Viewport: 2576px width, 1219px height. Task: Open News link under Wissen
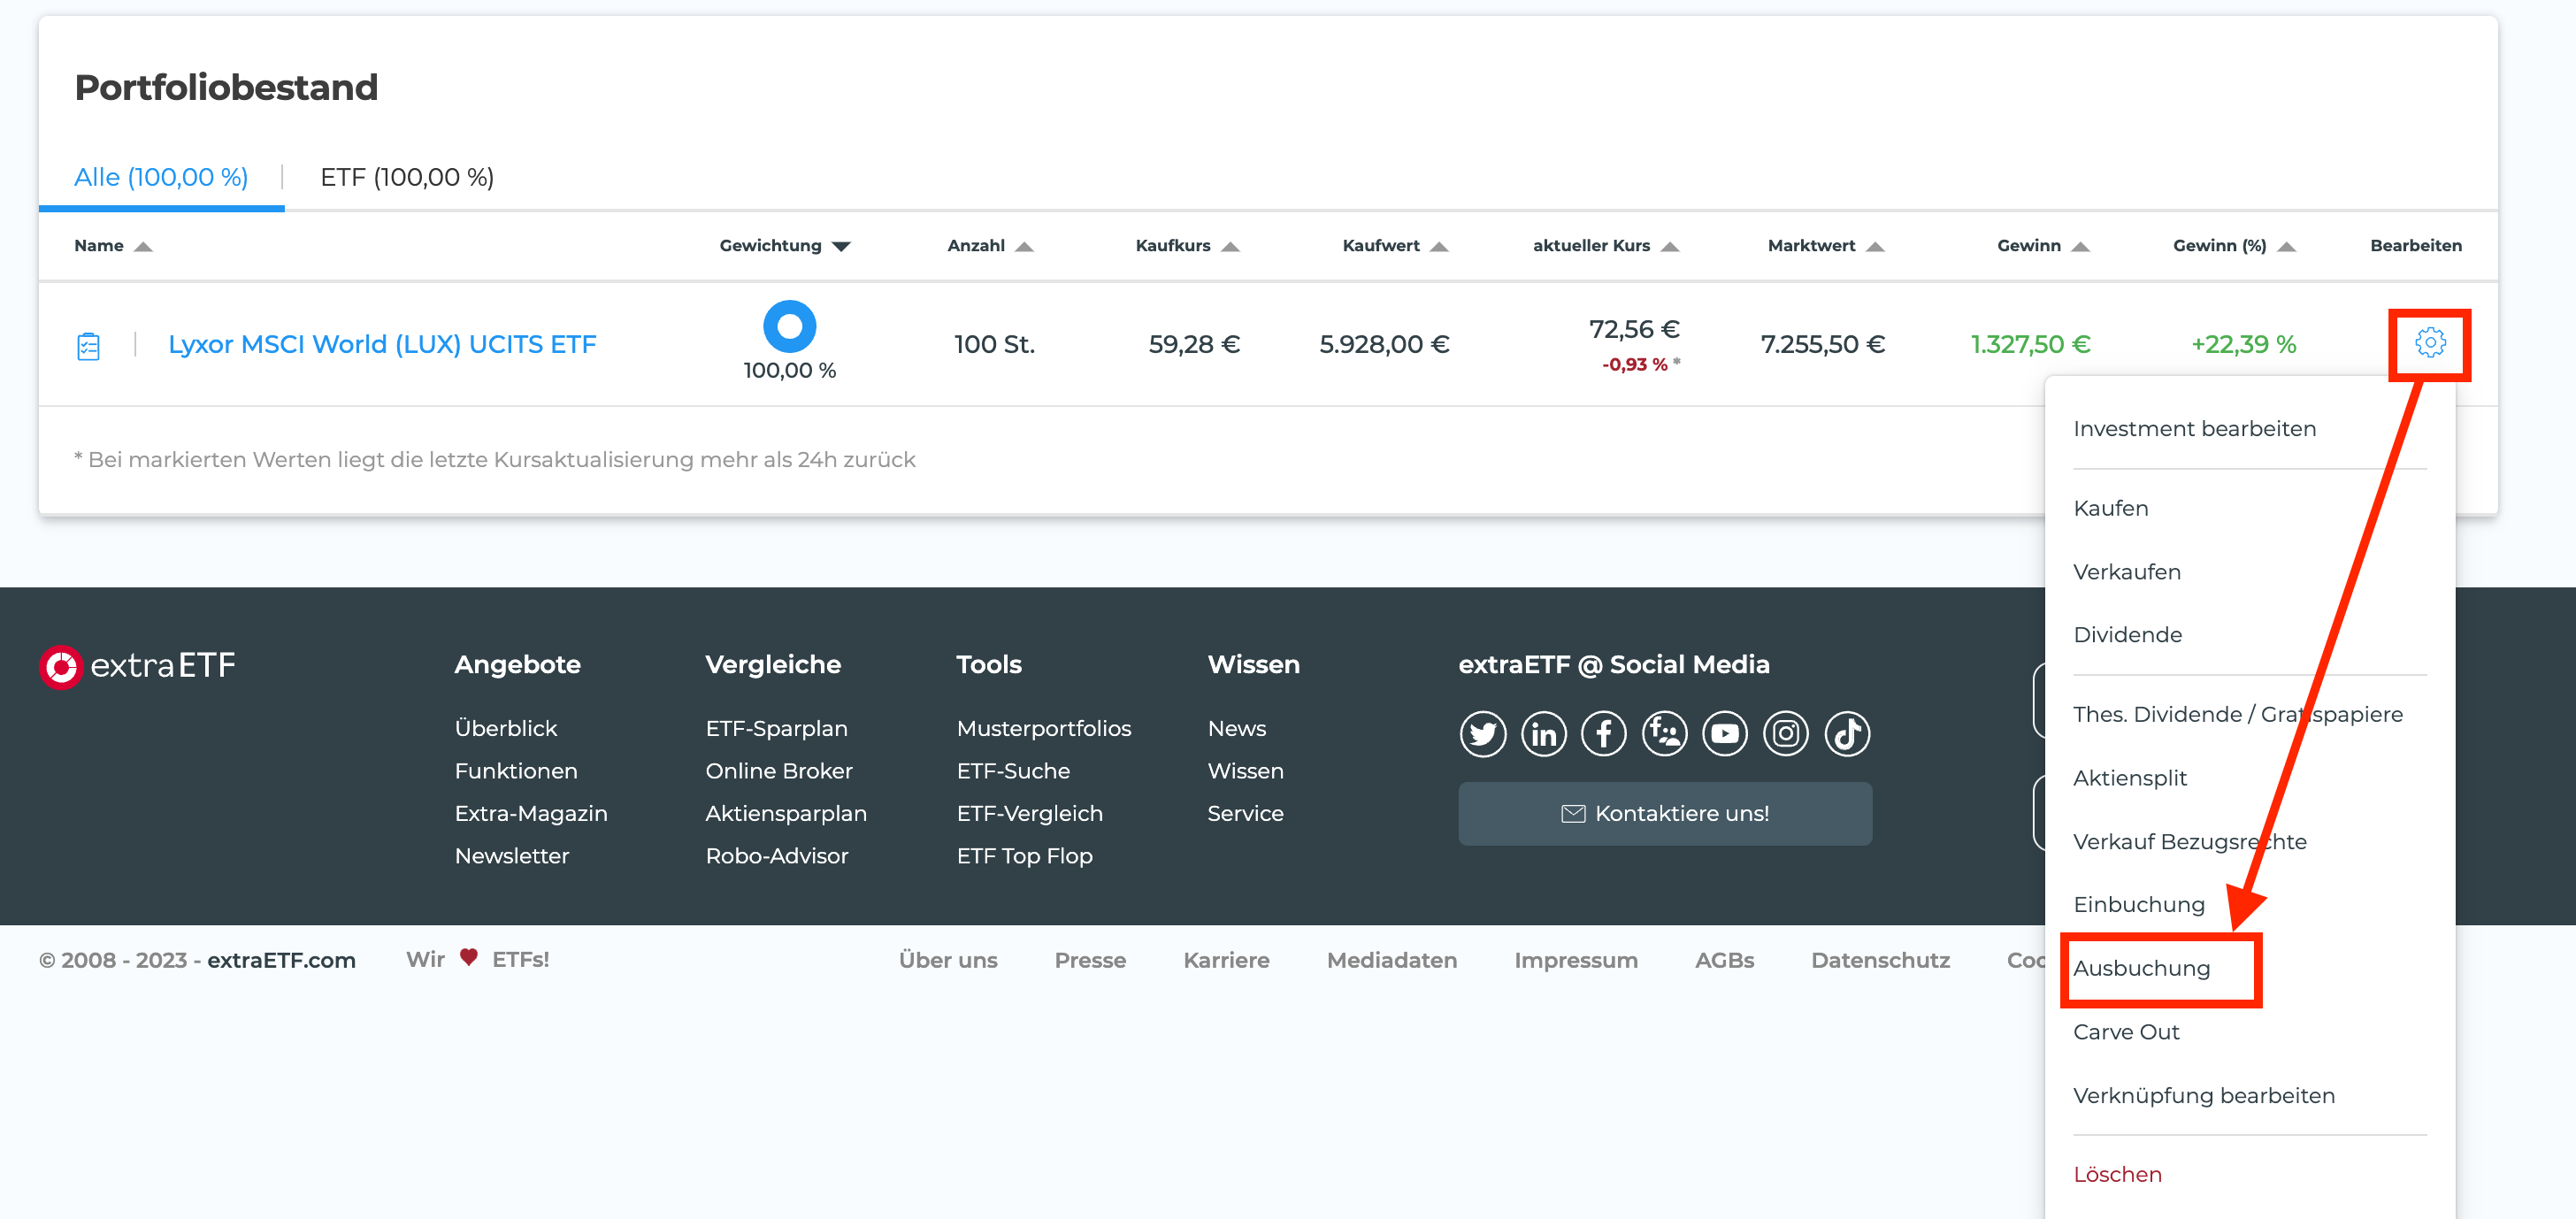point(1236,729)
